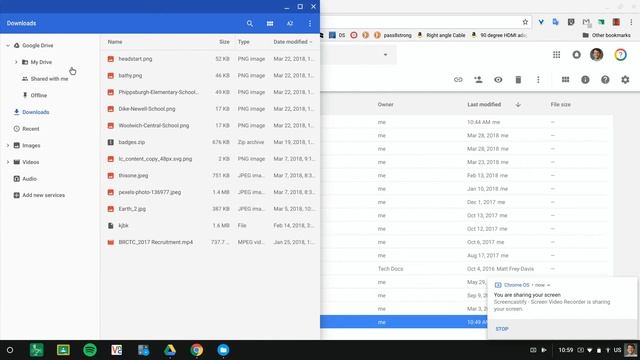Expand the Videos sidebar section

(x=8, y=162)
